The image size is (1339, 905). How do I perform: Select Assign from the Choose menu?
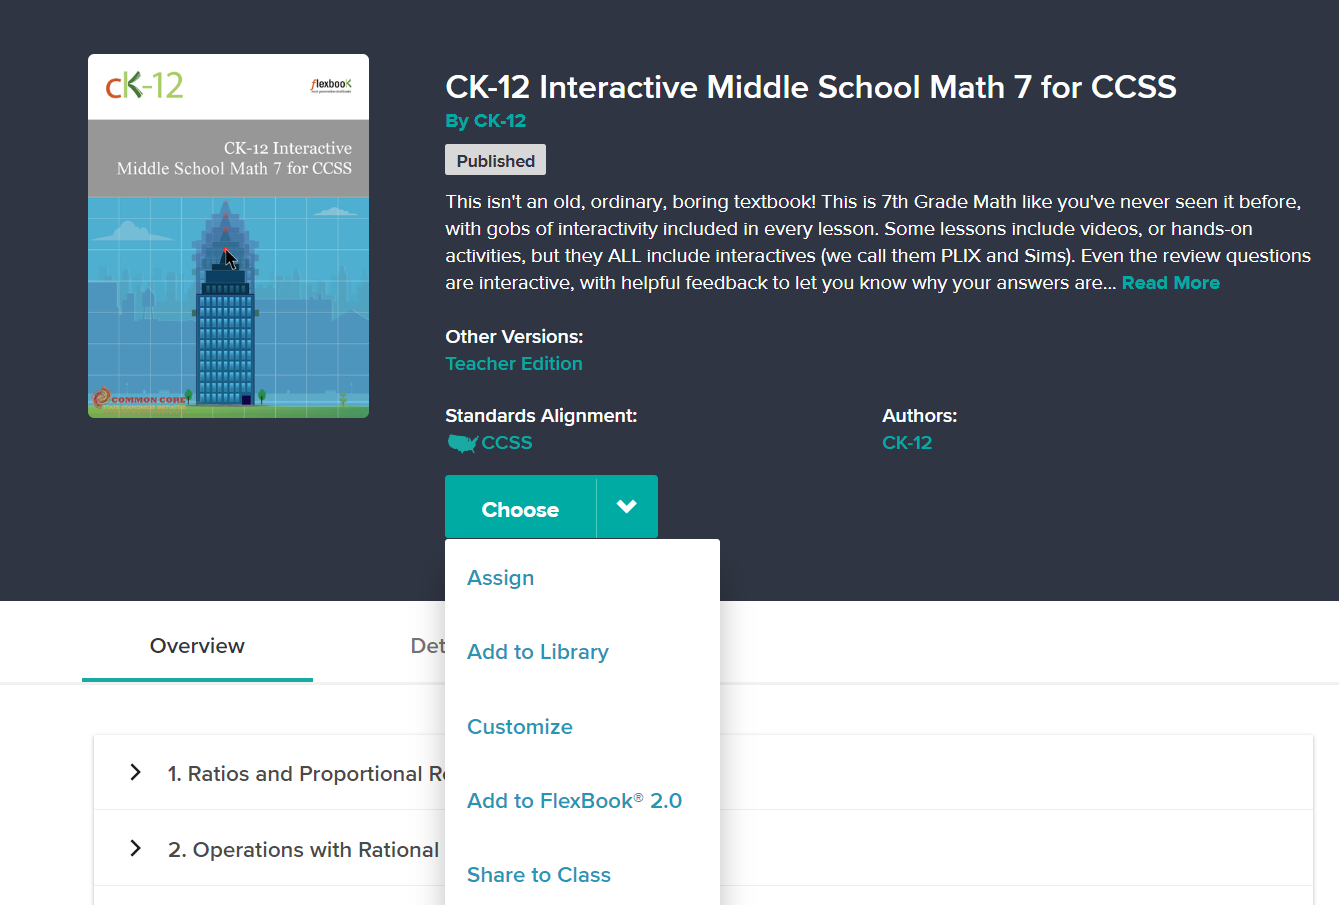pyautogui.click(x=500, y=578)
